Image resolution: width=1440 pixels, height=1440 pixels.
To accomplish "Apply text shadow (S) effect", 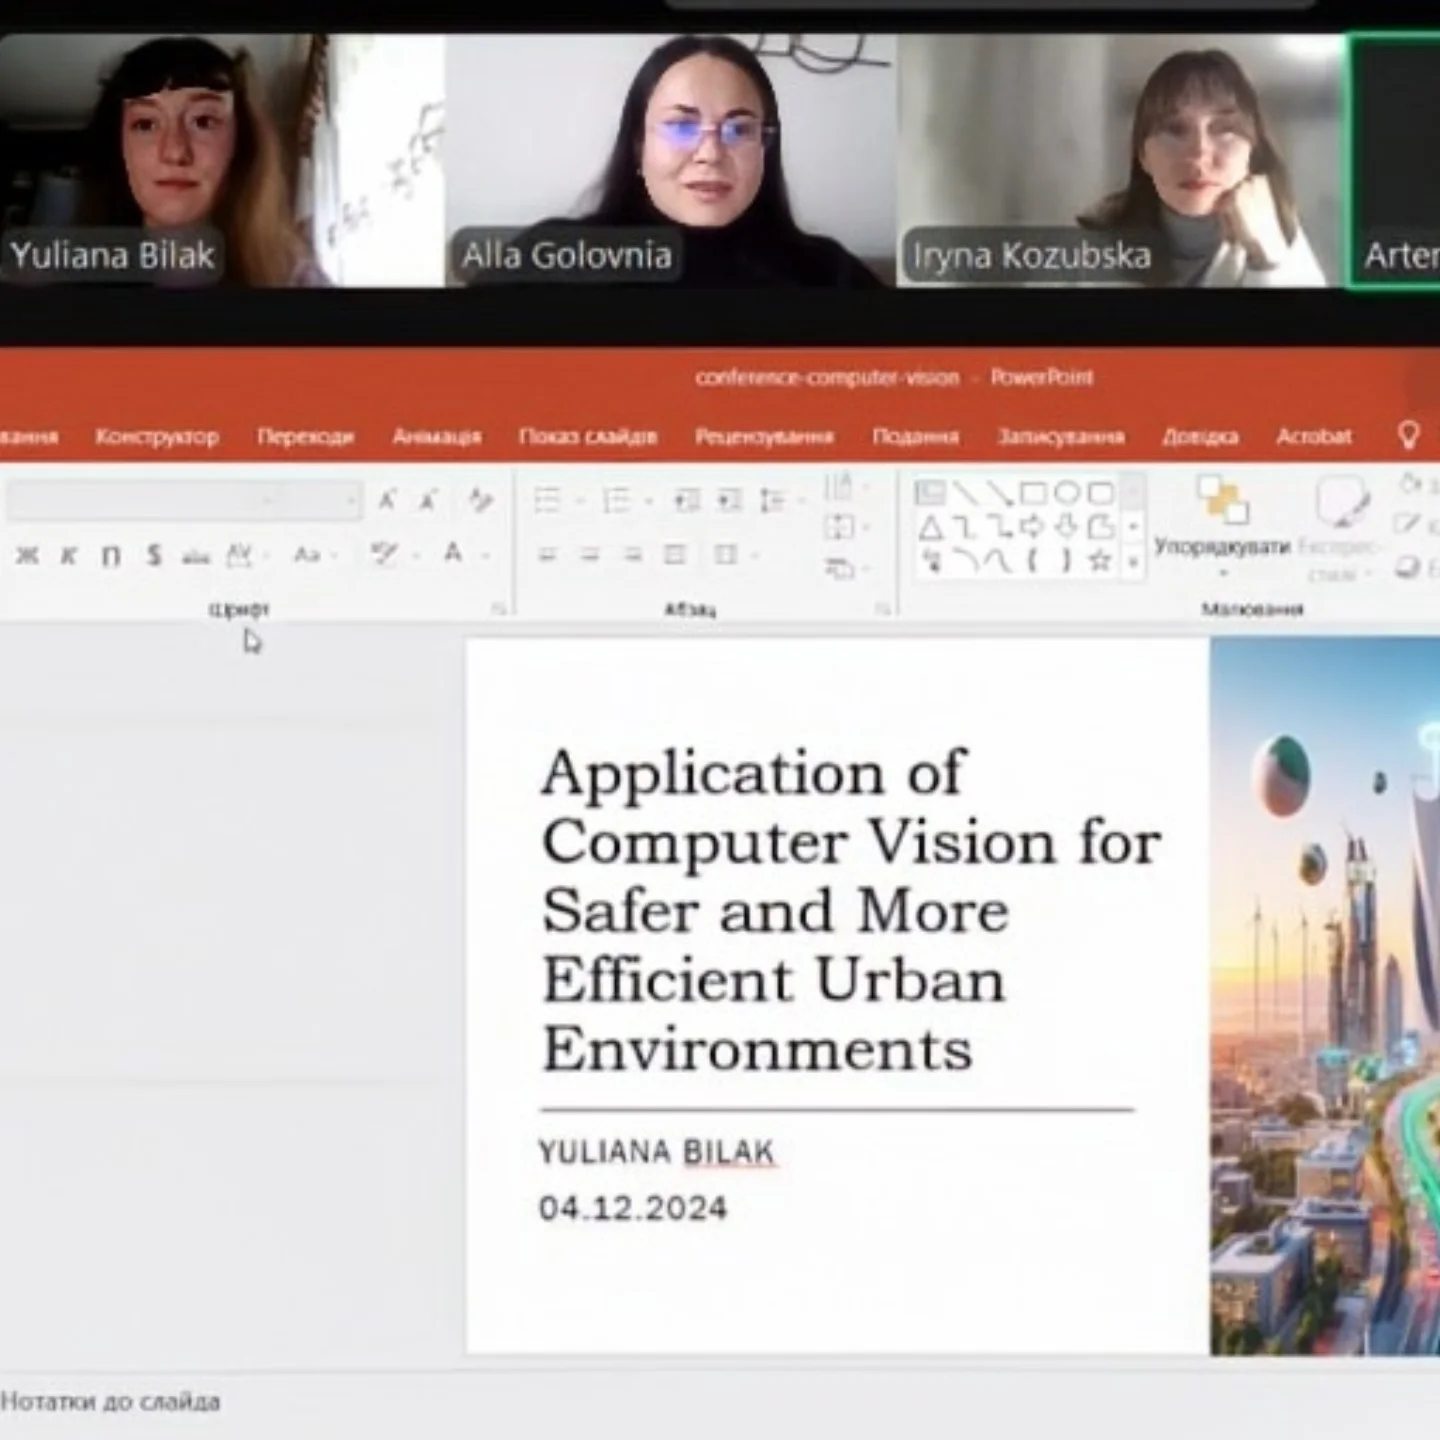I will tap(153, 555).
